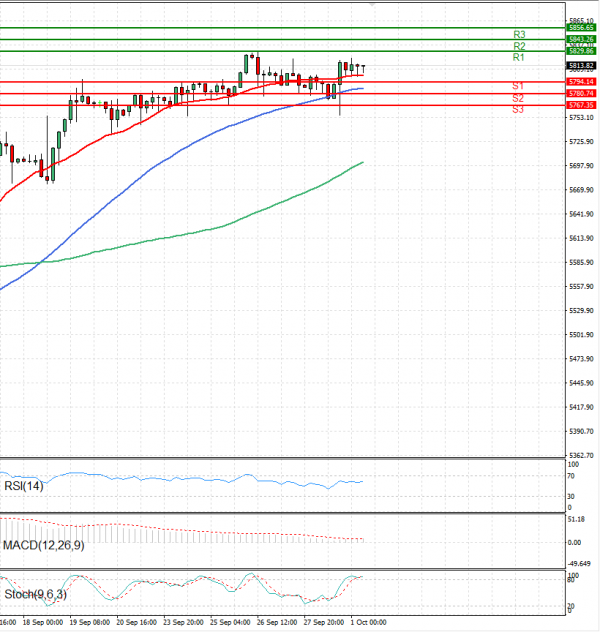Click the 19 Sep 08:00 time label
Image resolution: width=600 pixels, height=632 pixels.
point(89,622)
